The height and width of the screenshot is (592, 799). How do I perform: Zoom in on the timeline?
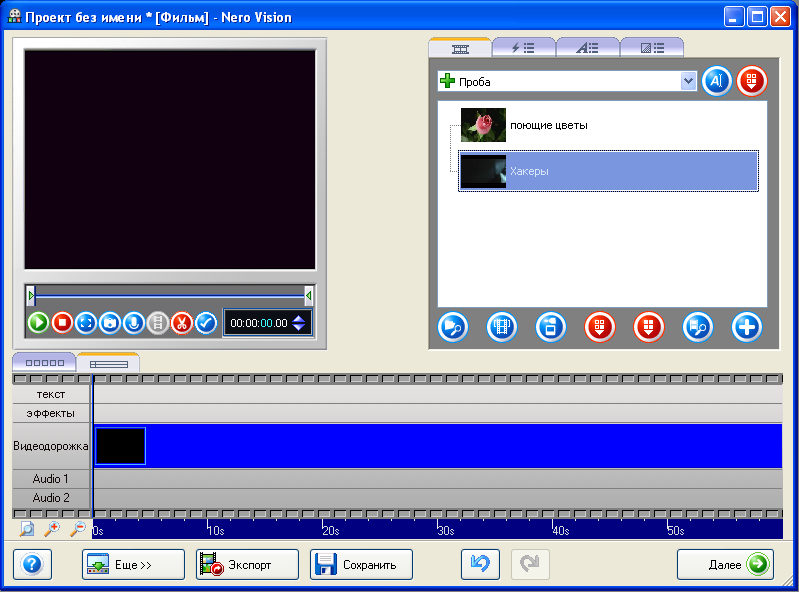tap(52, 529)
